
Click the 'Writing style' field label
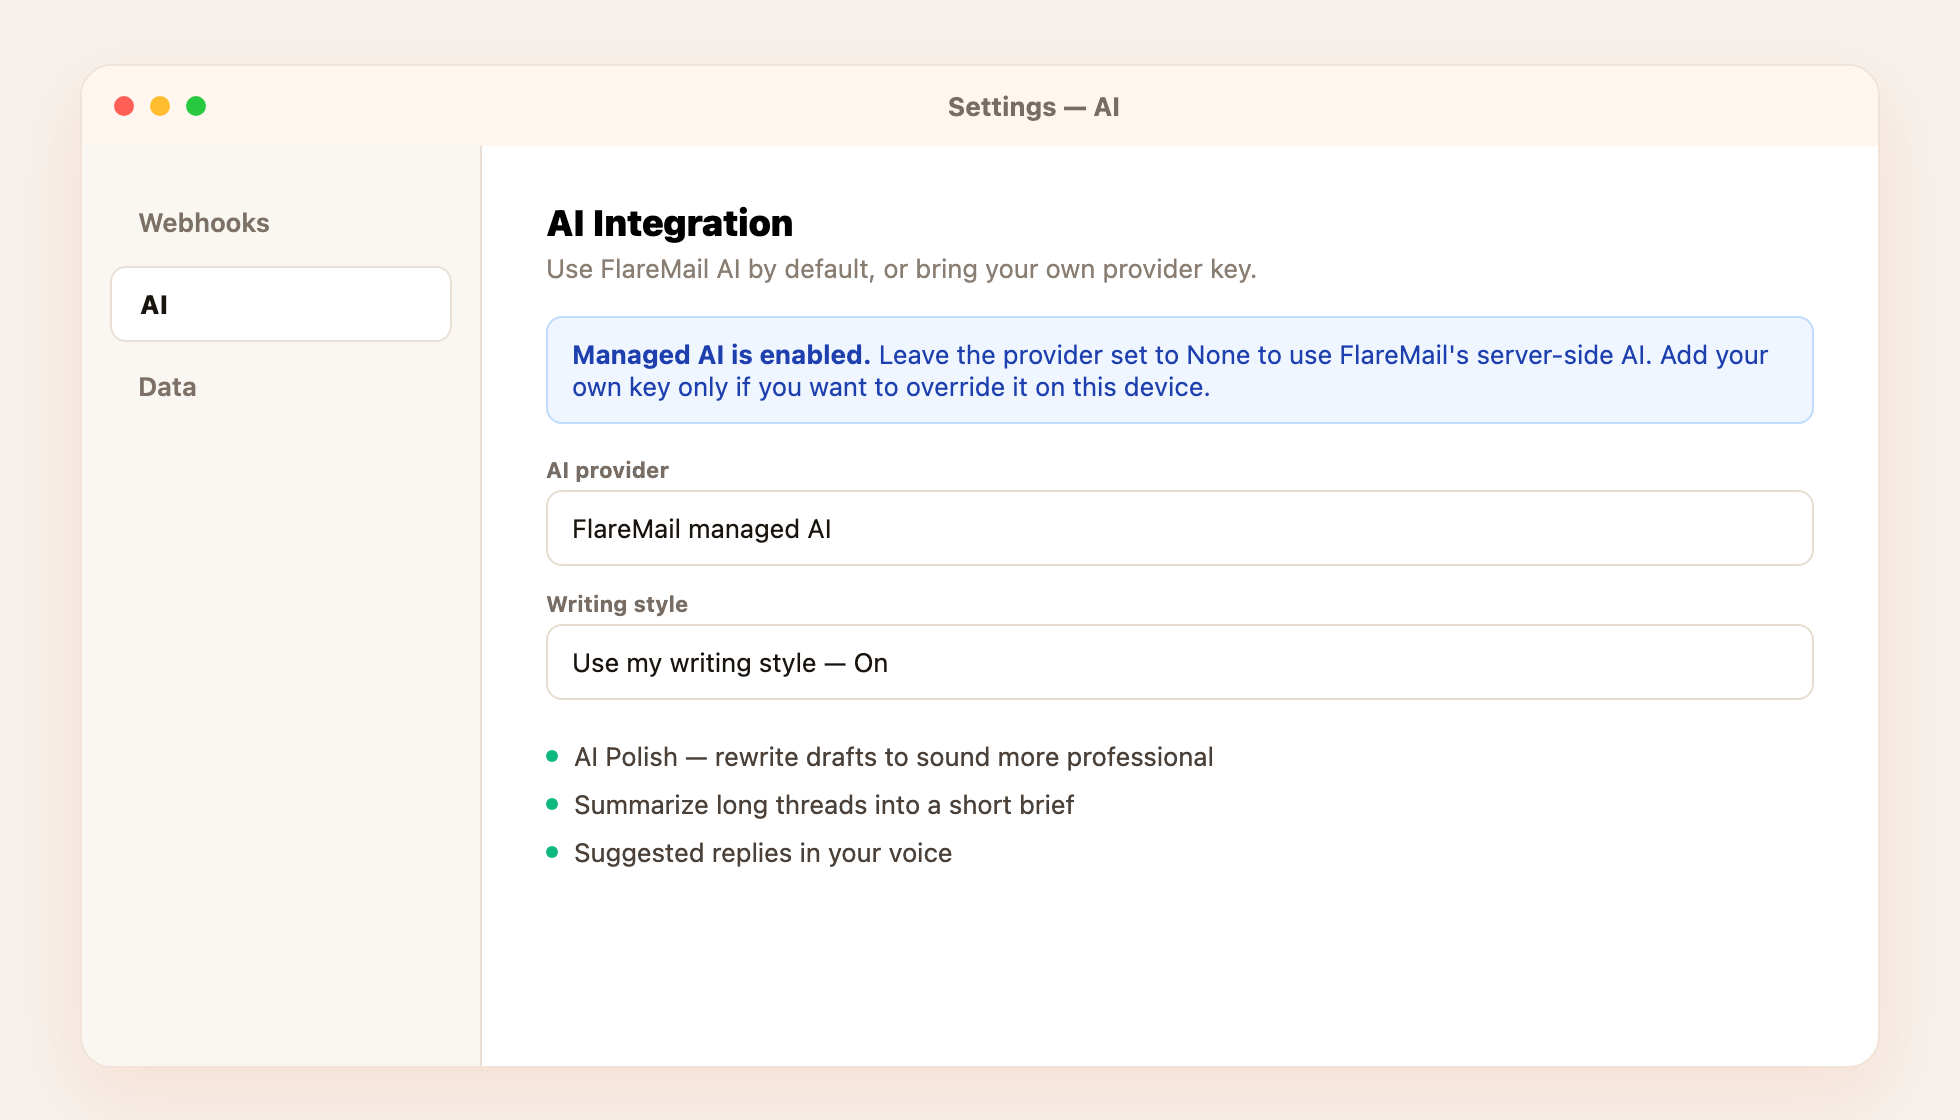617,604
